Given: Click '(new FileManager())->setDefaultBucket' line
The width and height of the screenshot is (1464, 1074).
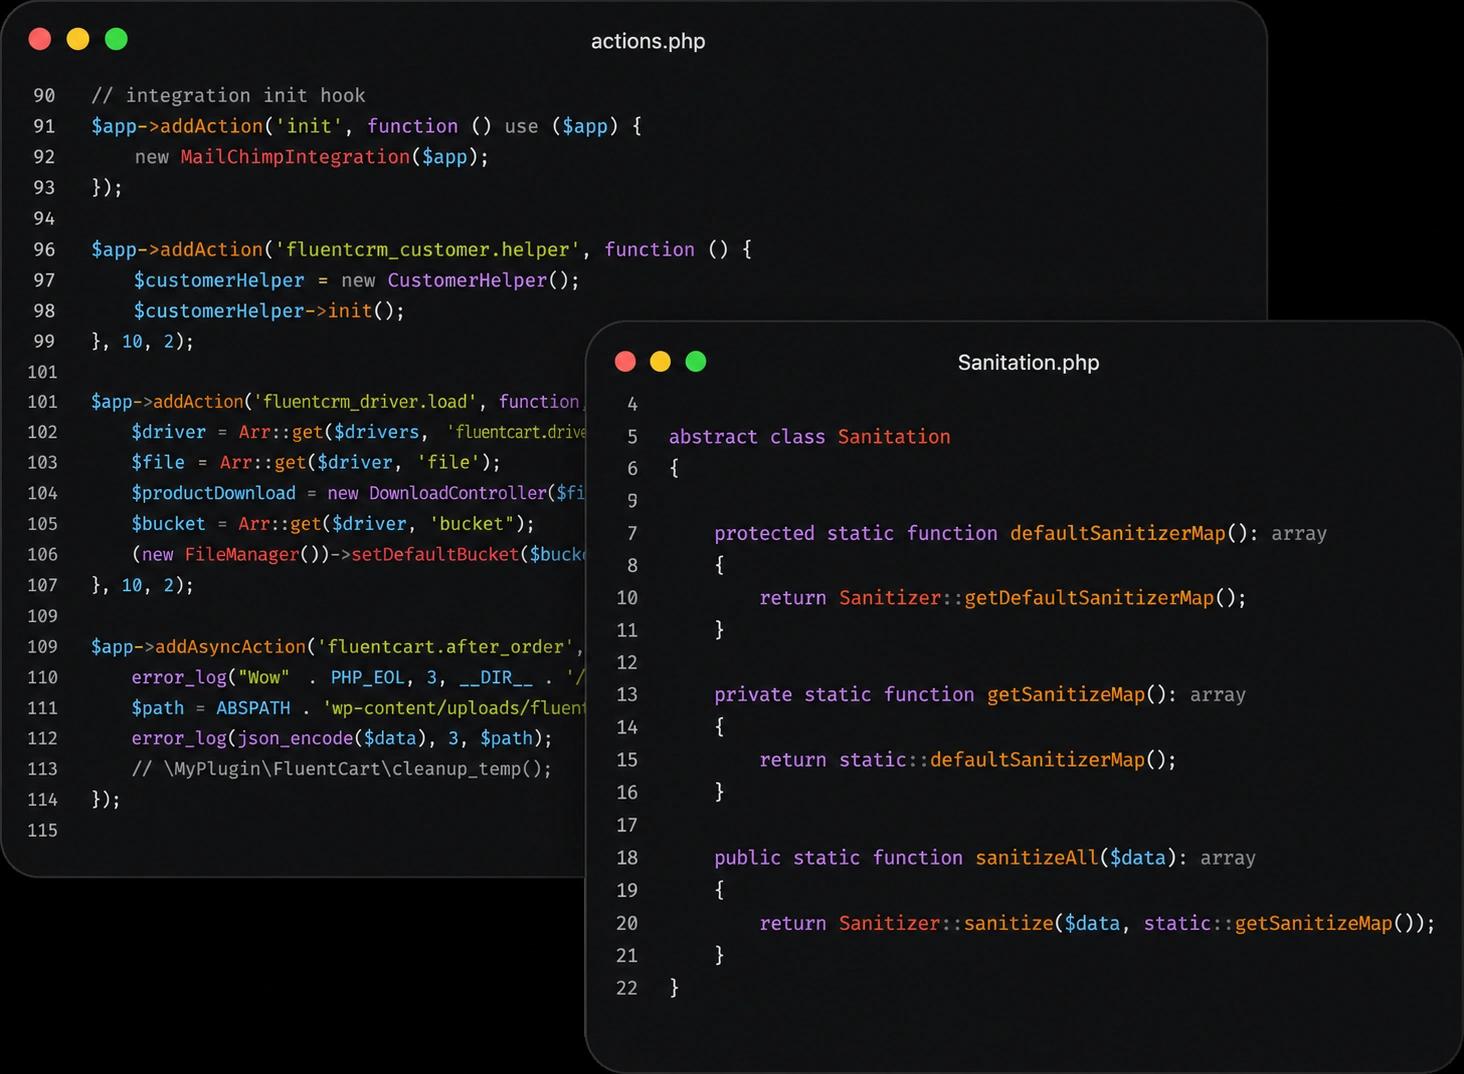Looking at the screenshot, I should pyautogui.click(x=358, y=554).
